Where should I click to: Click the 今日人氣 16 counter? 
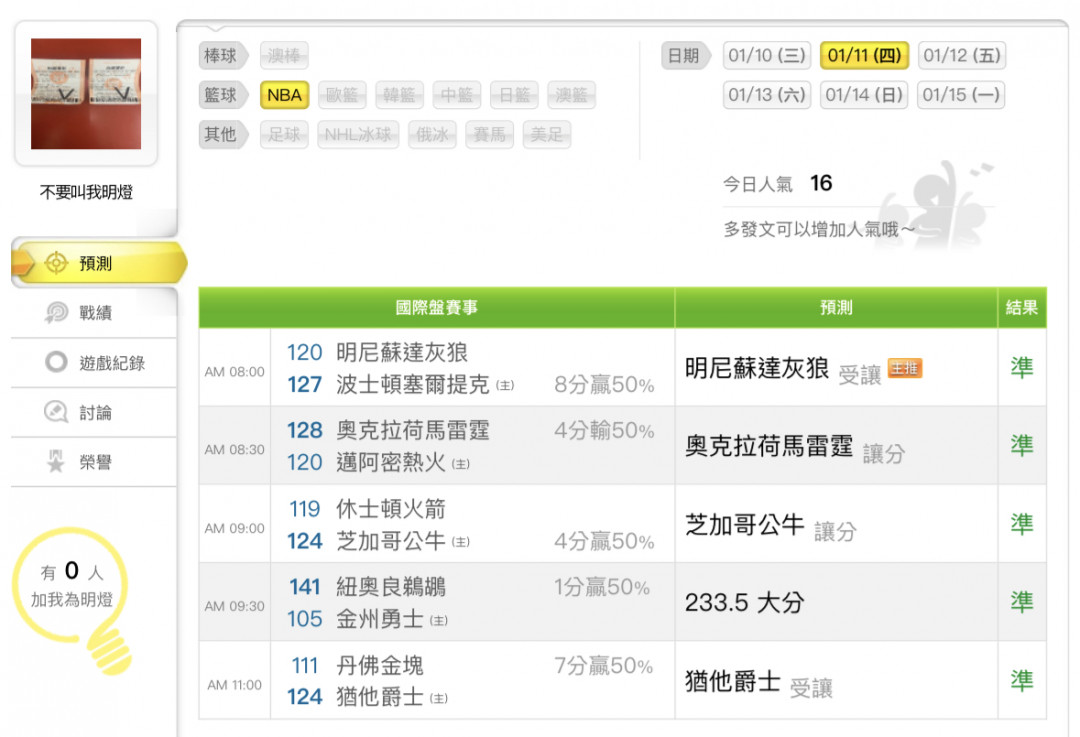[x=778, y=183]
